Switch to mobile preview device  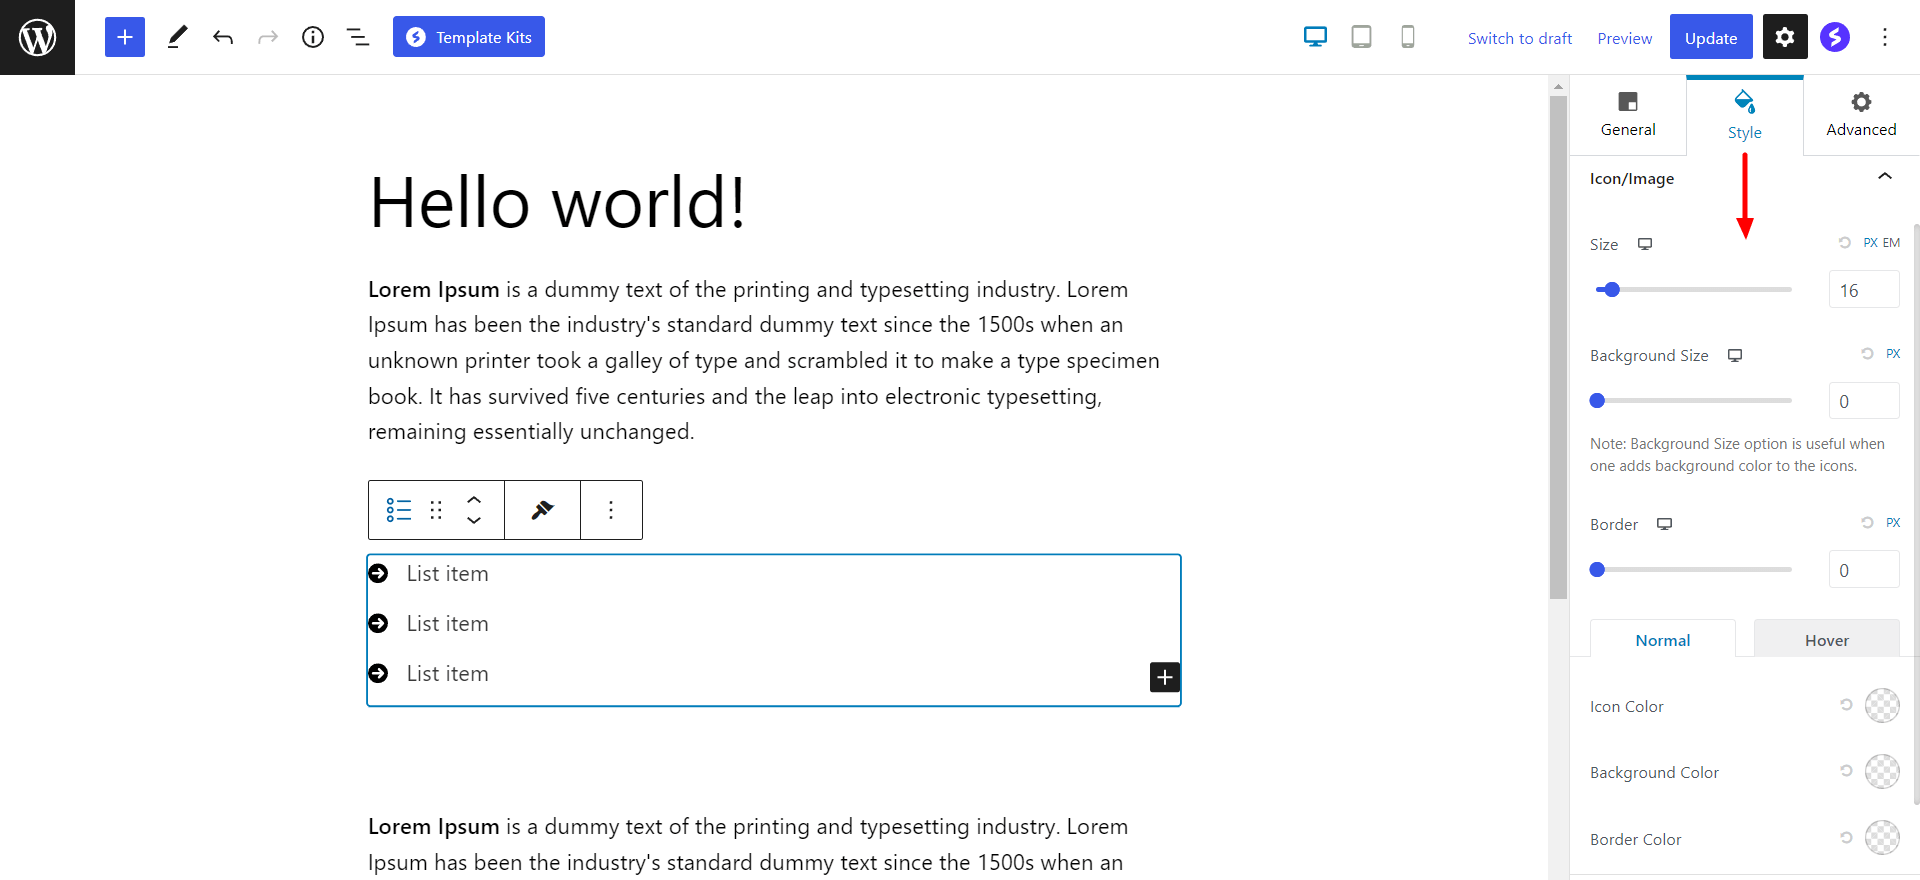click(x=1407, y=37)
